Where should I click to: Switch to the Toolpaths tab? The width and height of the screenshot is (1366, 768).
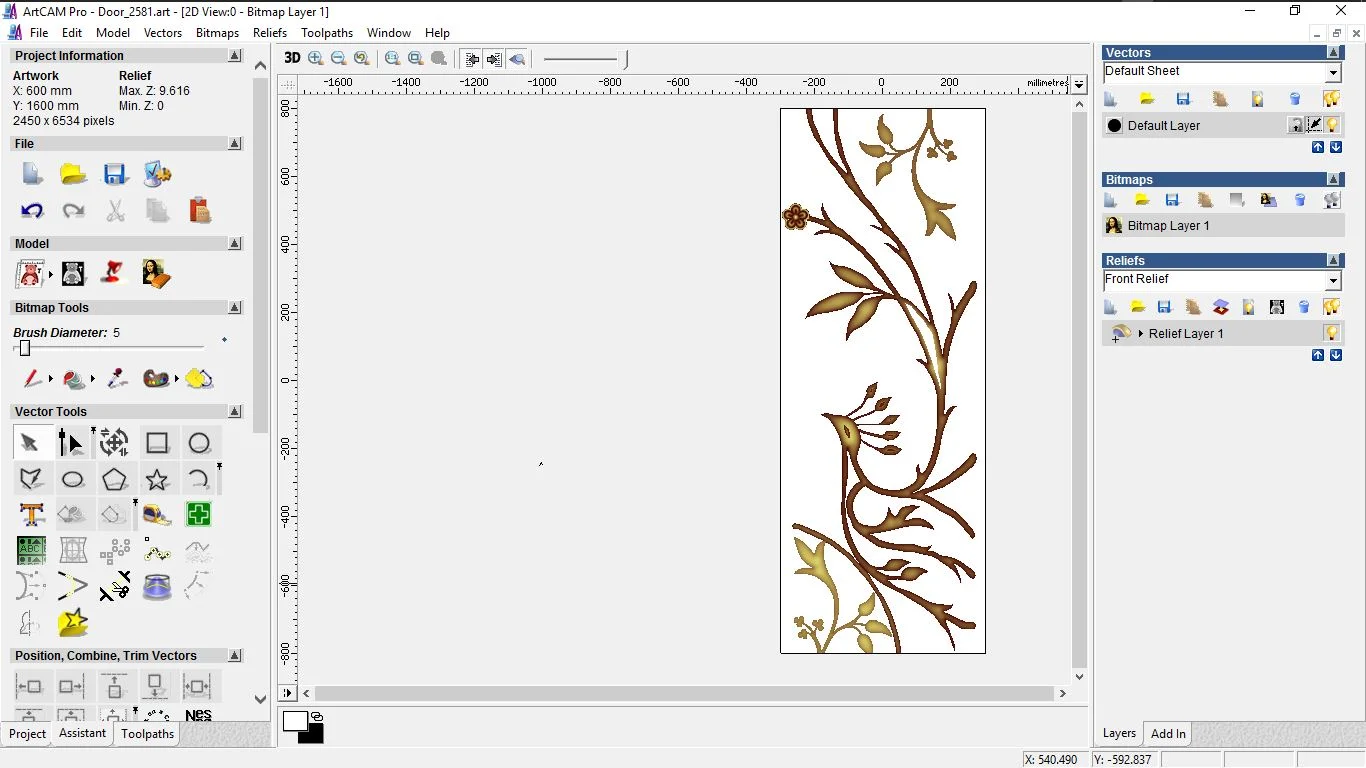tap(147, 734)
